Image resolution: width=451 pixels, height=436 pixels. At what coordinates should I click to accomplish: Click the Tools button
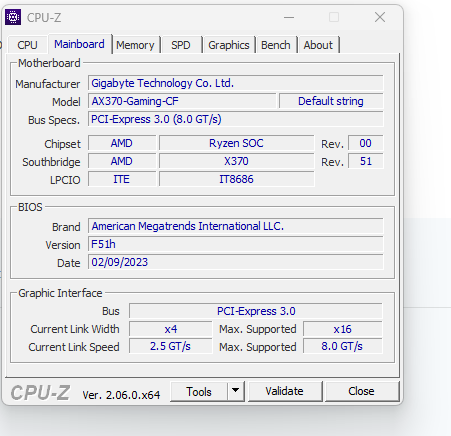point(199,391)
